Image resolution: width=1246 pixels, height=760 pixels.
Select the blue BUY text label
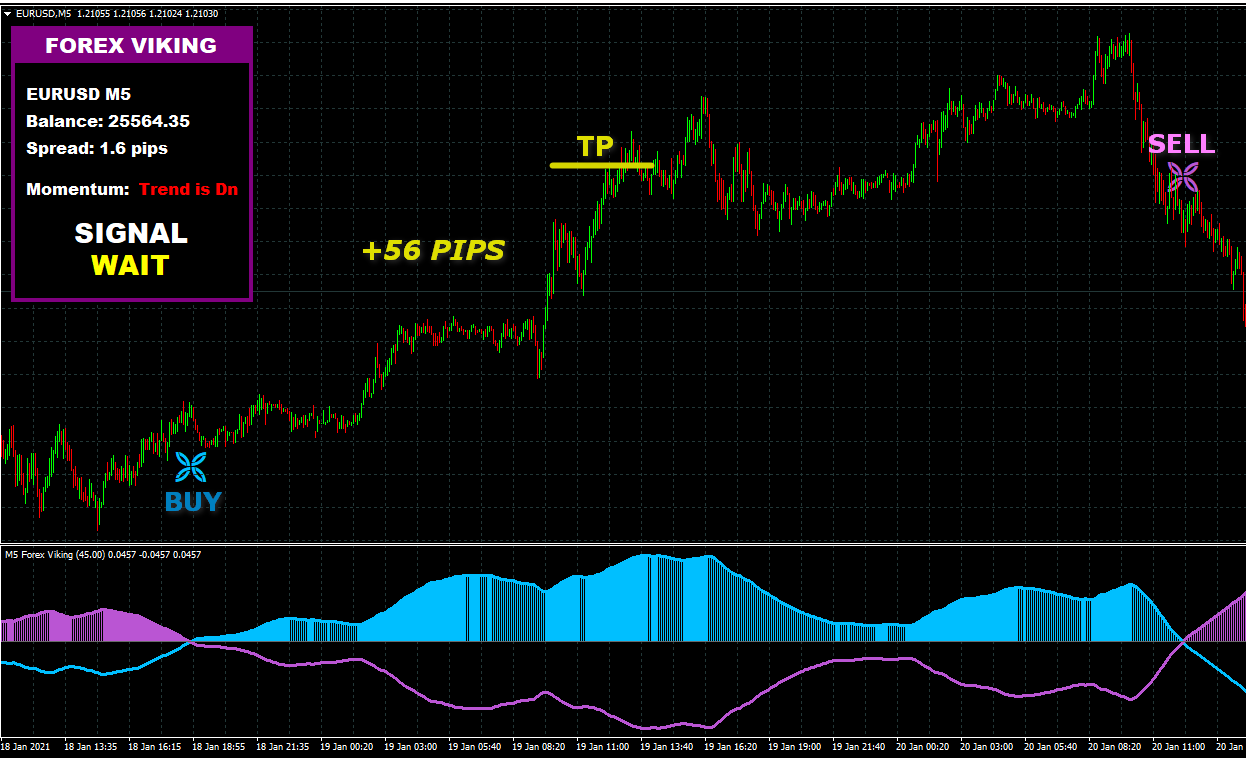coord(193,502)
